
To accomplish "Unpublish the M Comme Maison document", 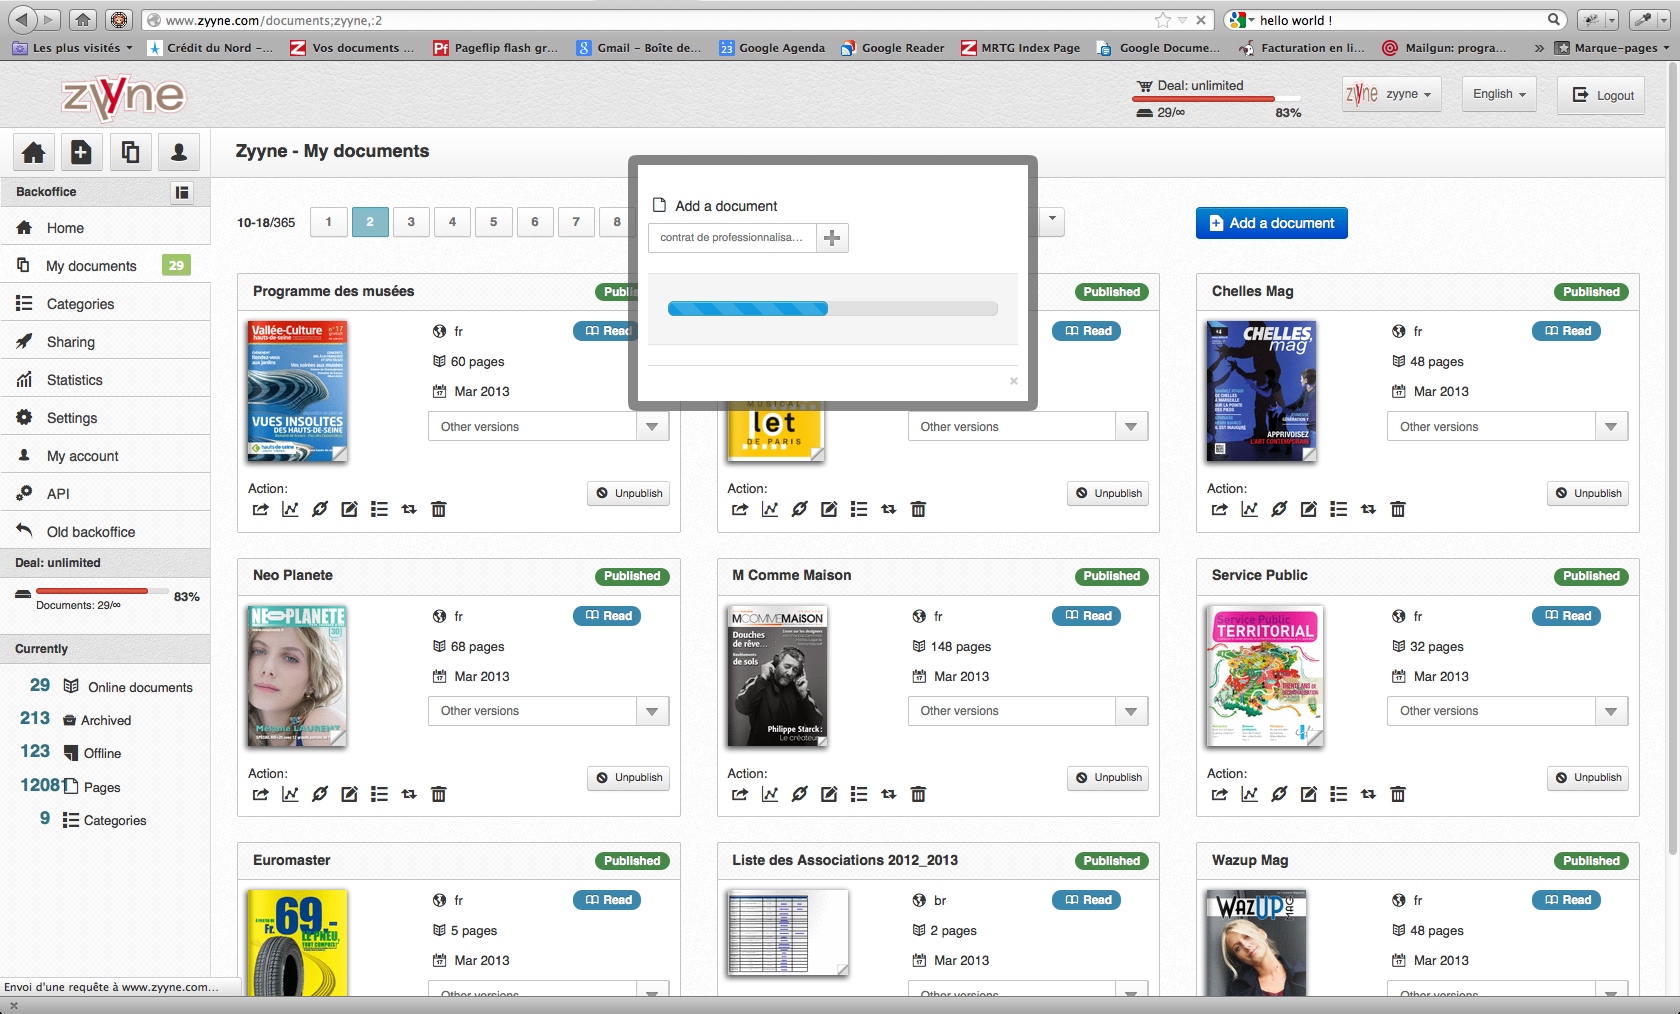I will 1108,778.
